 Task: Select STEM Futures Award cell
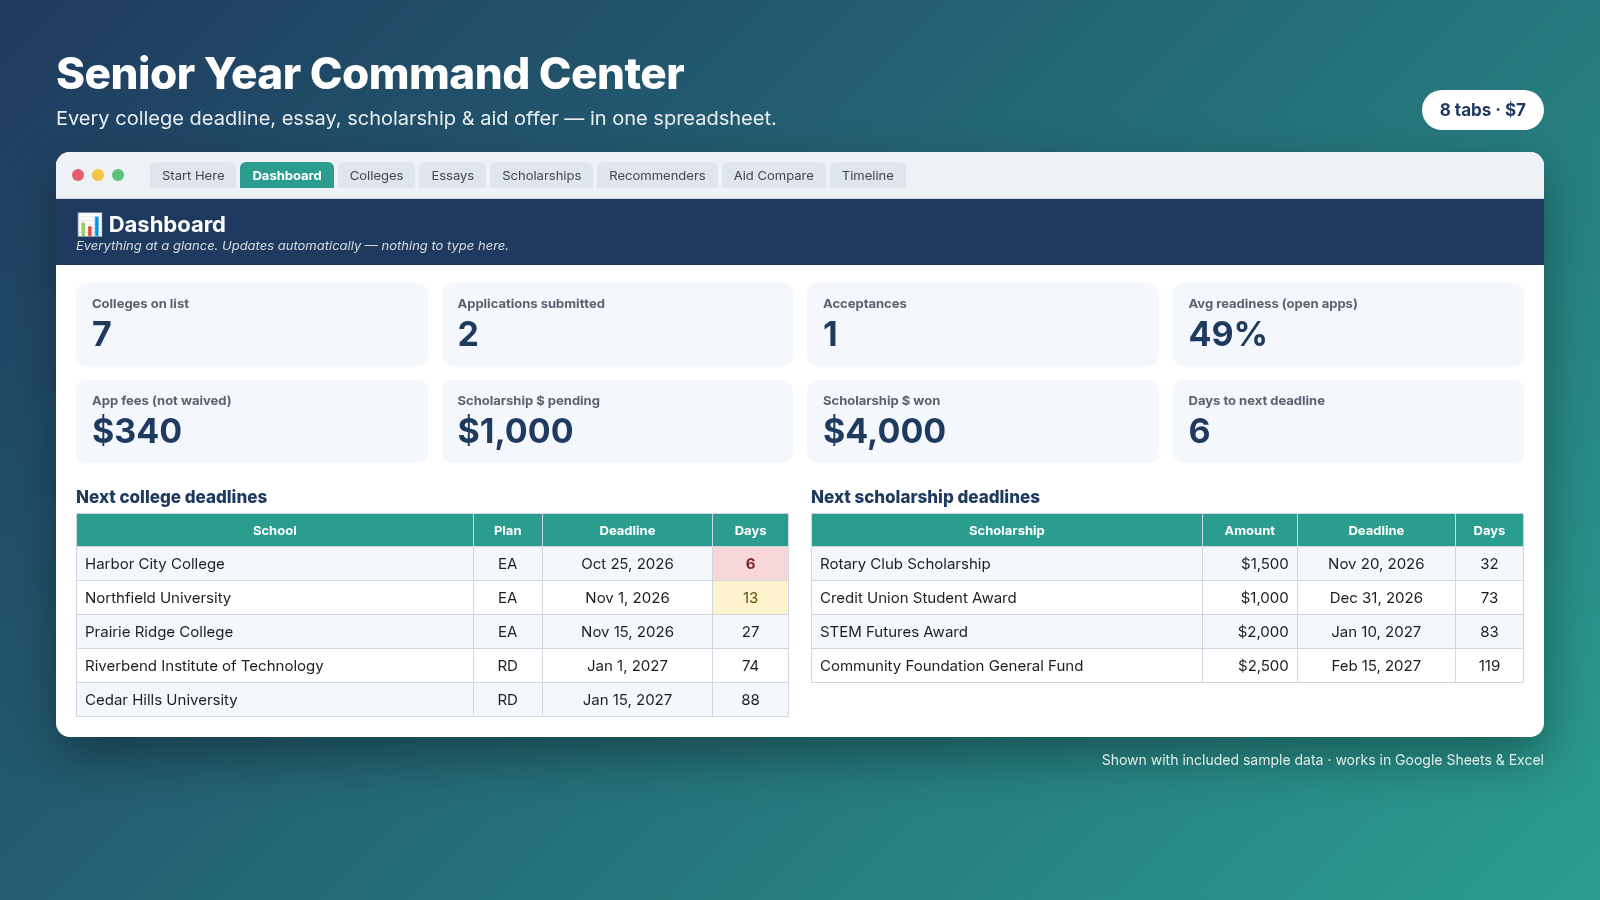pyautogui.click(x=1007, y=632)
